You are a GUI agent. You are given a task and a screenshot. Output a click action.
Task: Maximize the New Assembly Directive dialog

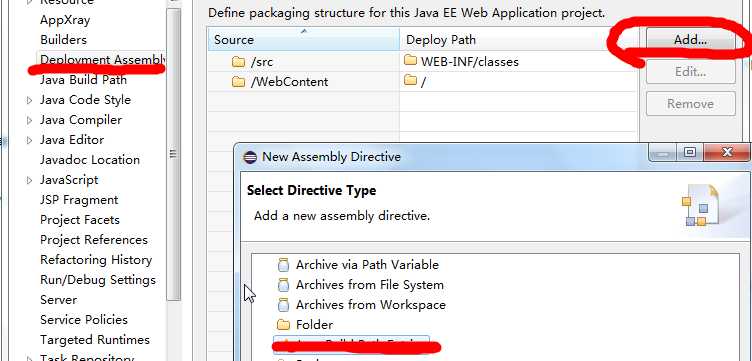690,152
